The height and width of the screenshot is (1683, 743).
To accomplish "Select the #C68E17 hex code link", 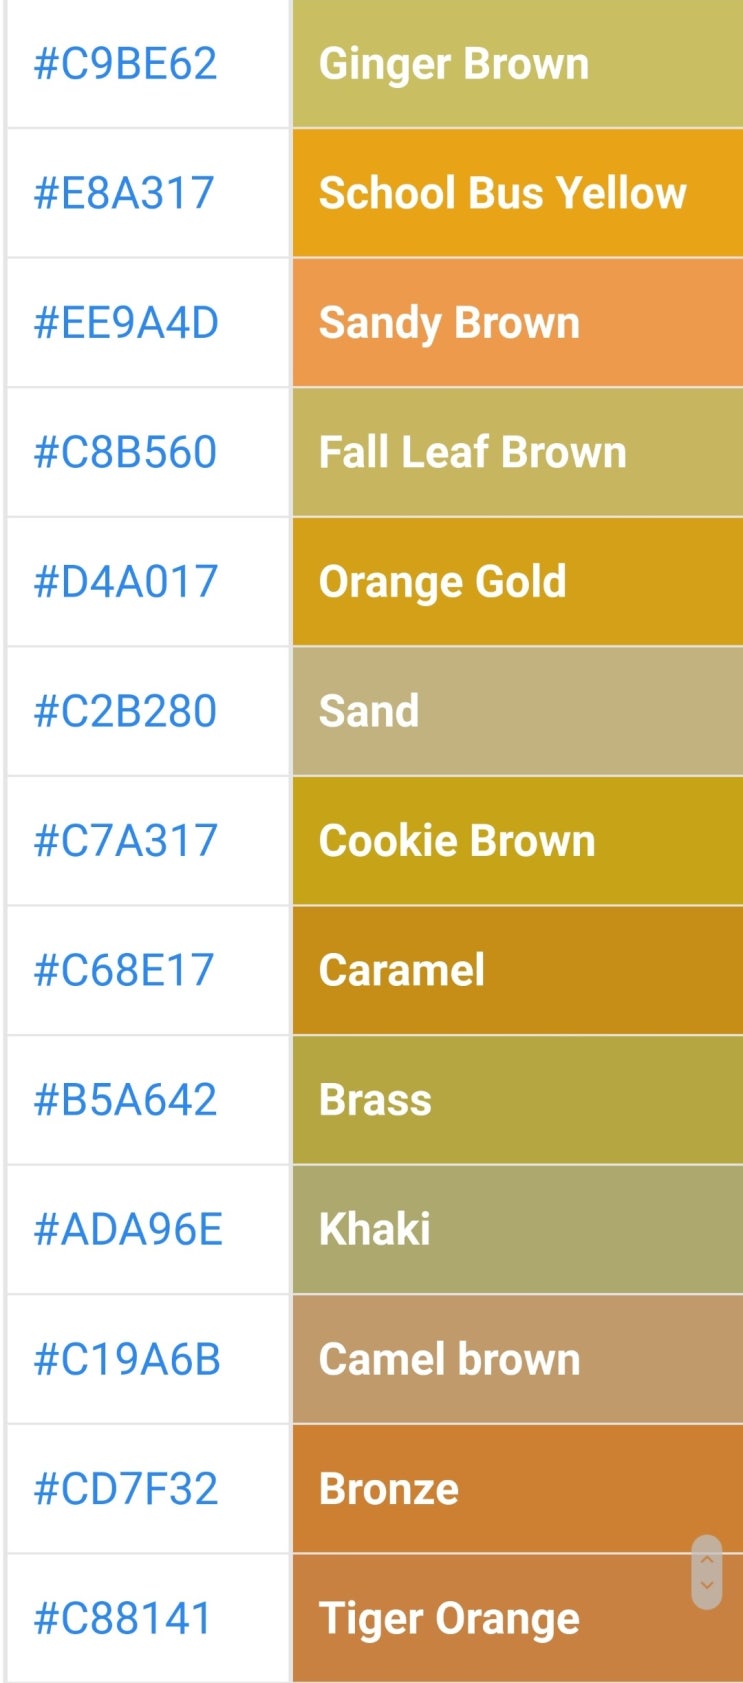I will click(x=124, y=970).
